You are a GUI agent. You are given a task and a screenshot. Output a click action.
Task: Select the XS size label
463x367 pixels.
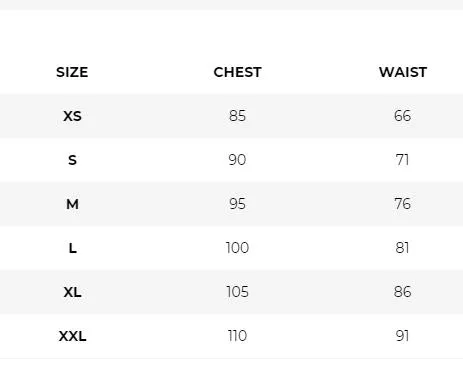pyautogui.click(x=72, y=116)
